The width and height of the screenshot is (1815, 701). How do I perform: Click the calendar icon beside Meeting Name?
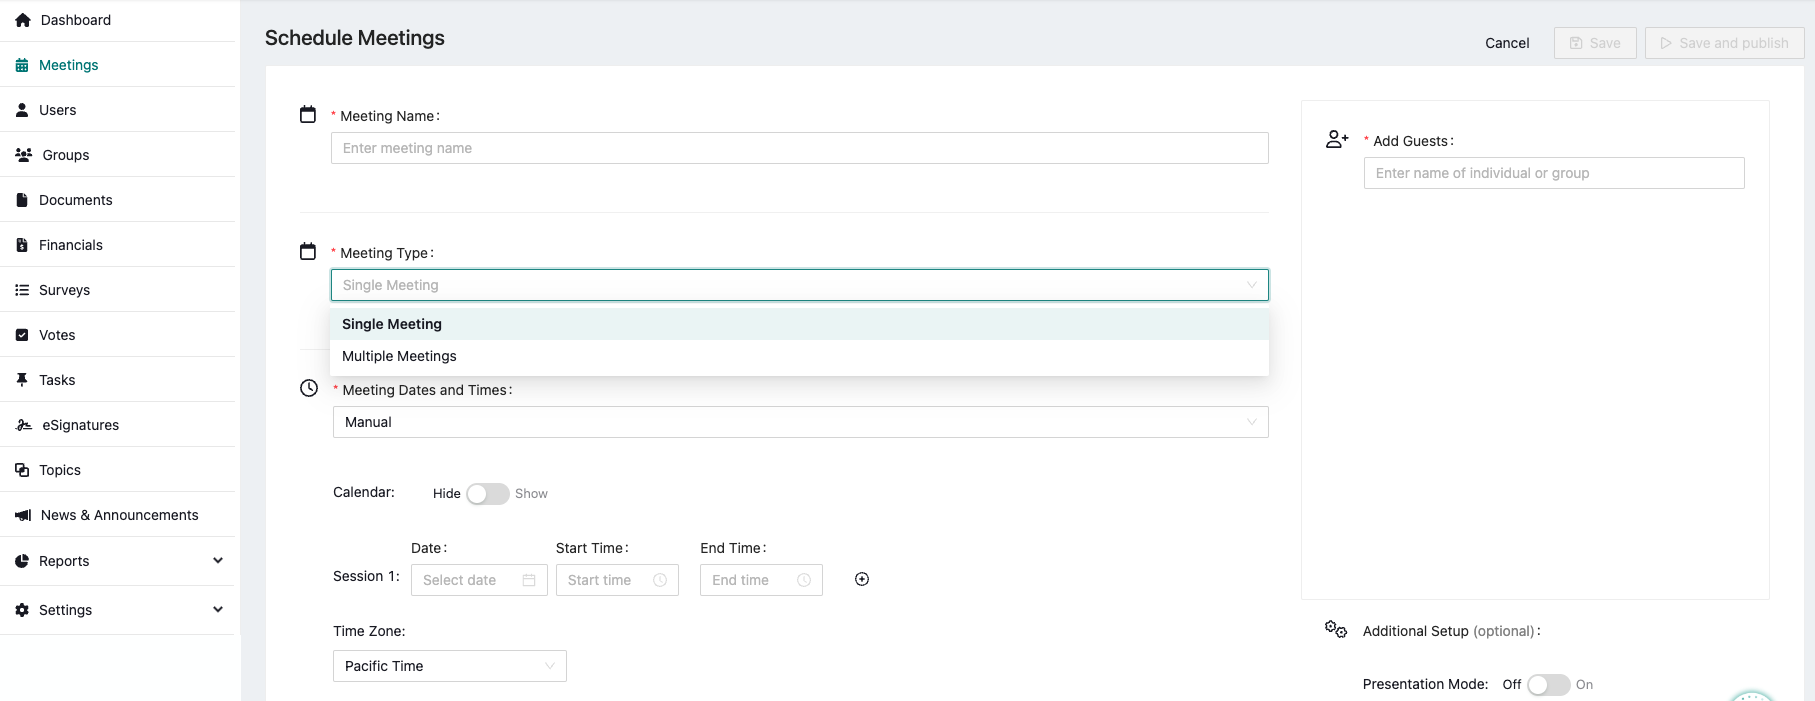pos(308,115)
